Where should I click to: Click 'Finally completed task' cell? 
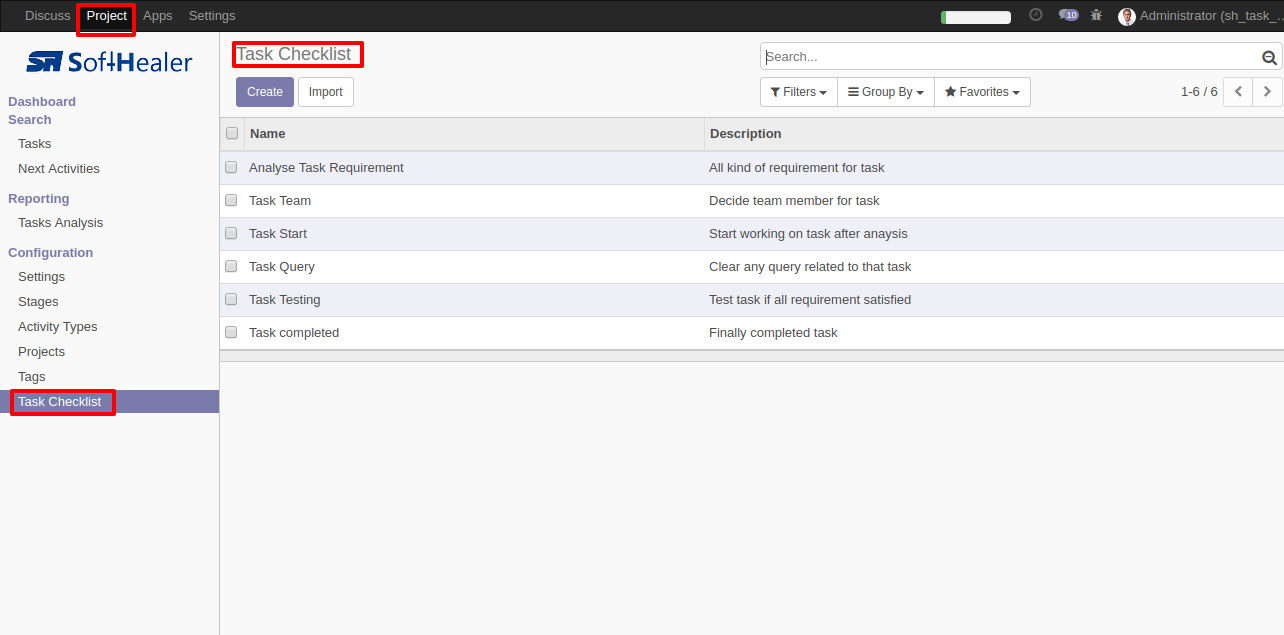coord(773,333)
